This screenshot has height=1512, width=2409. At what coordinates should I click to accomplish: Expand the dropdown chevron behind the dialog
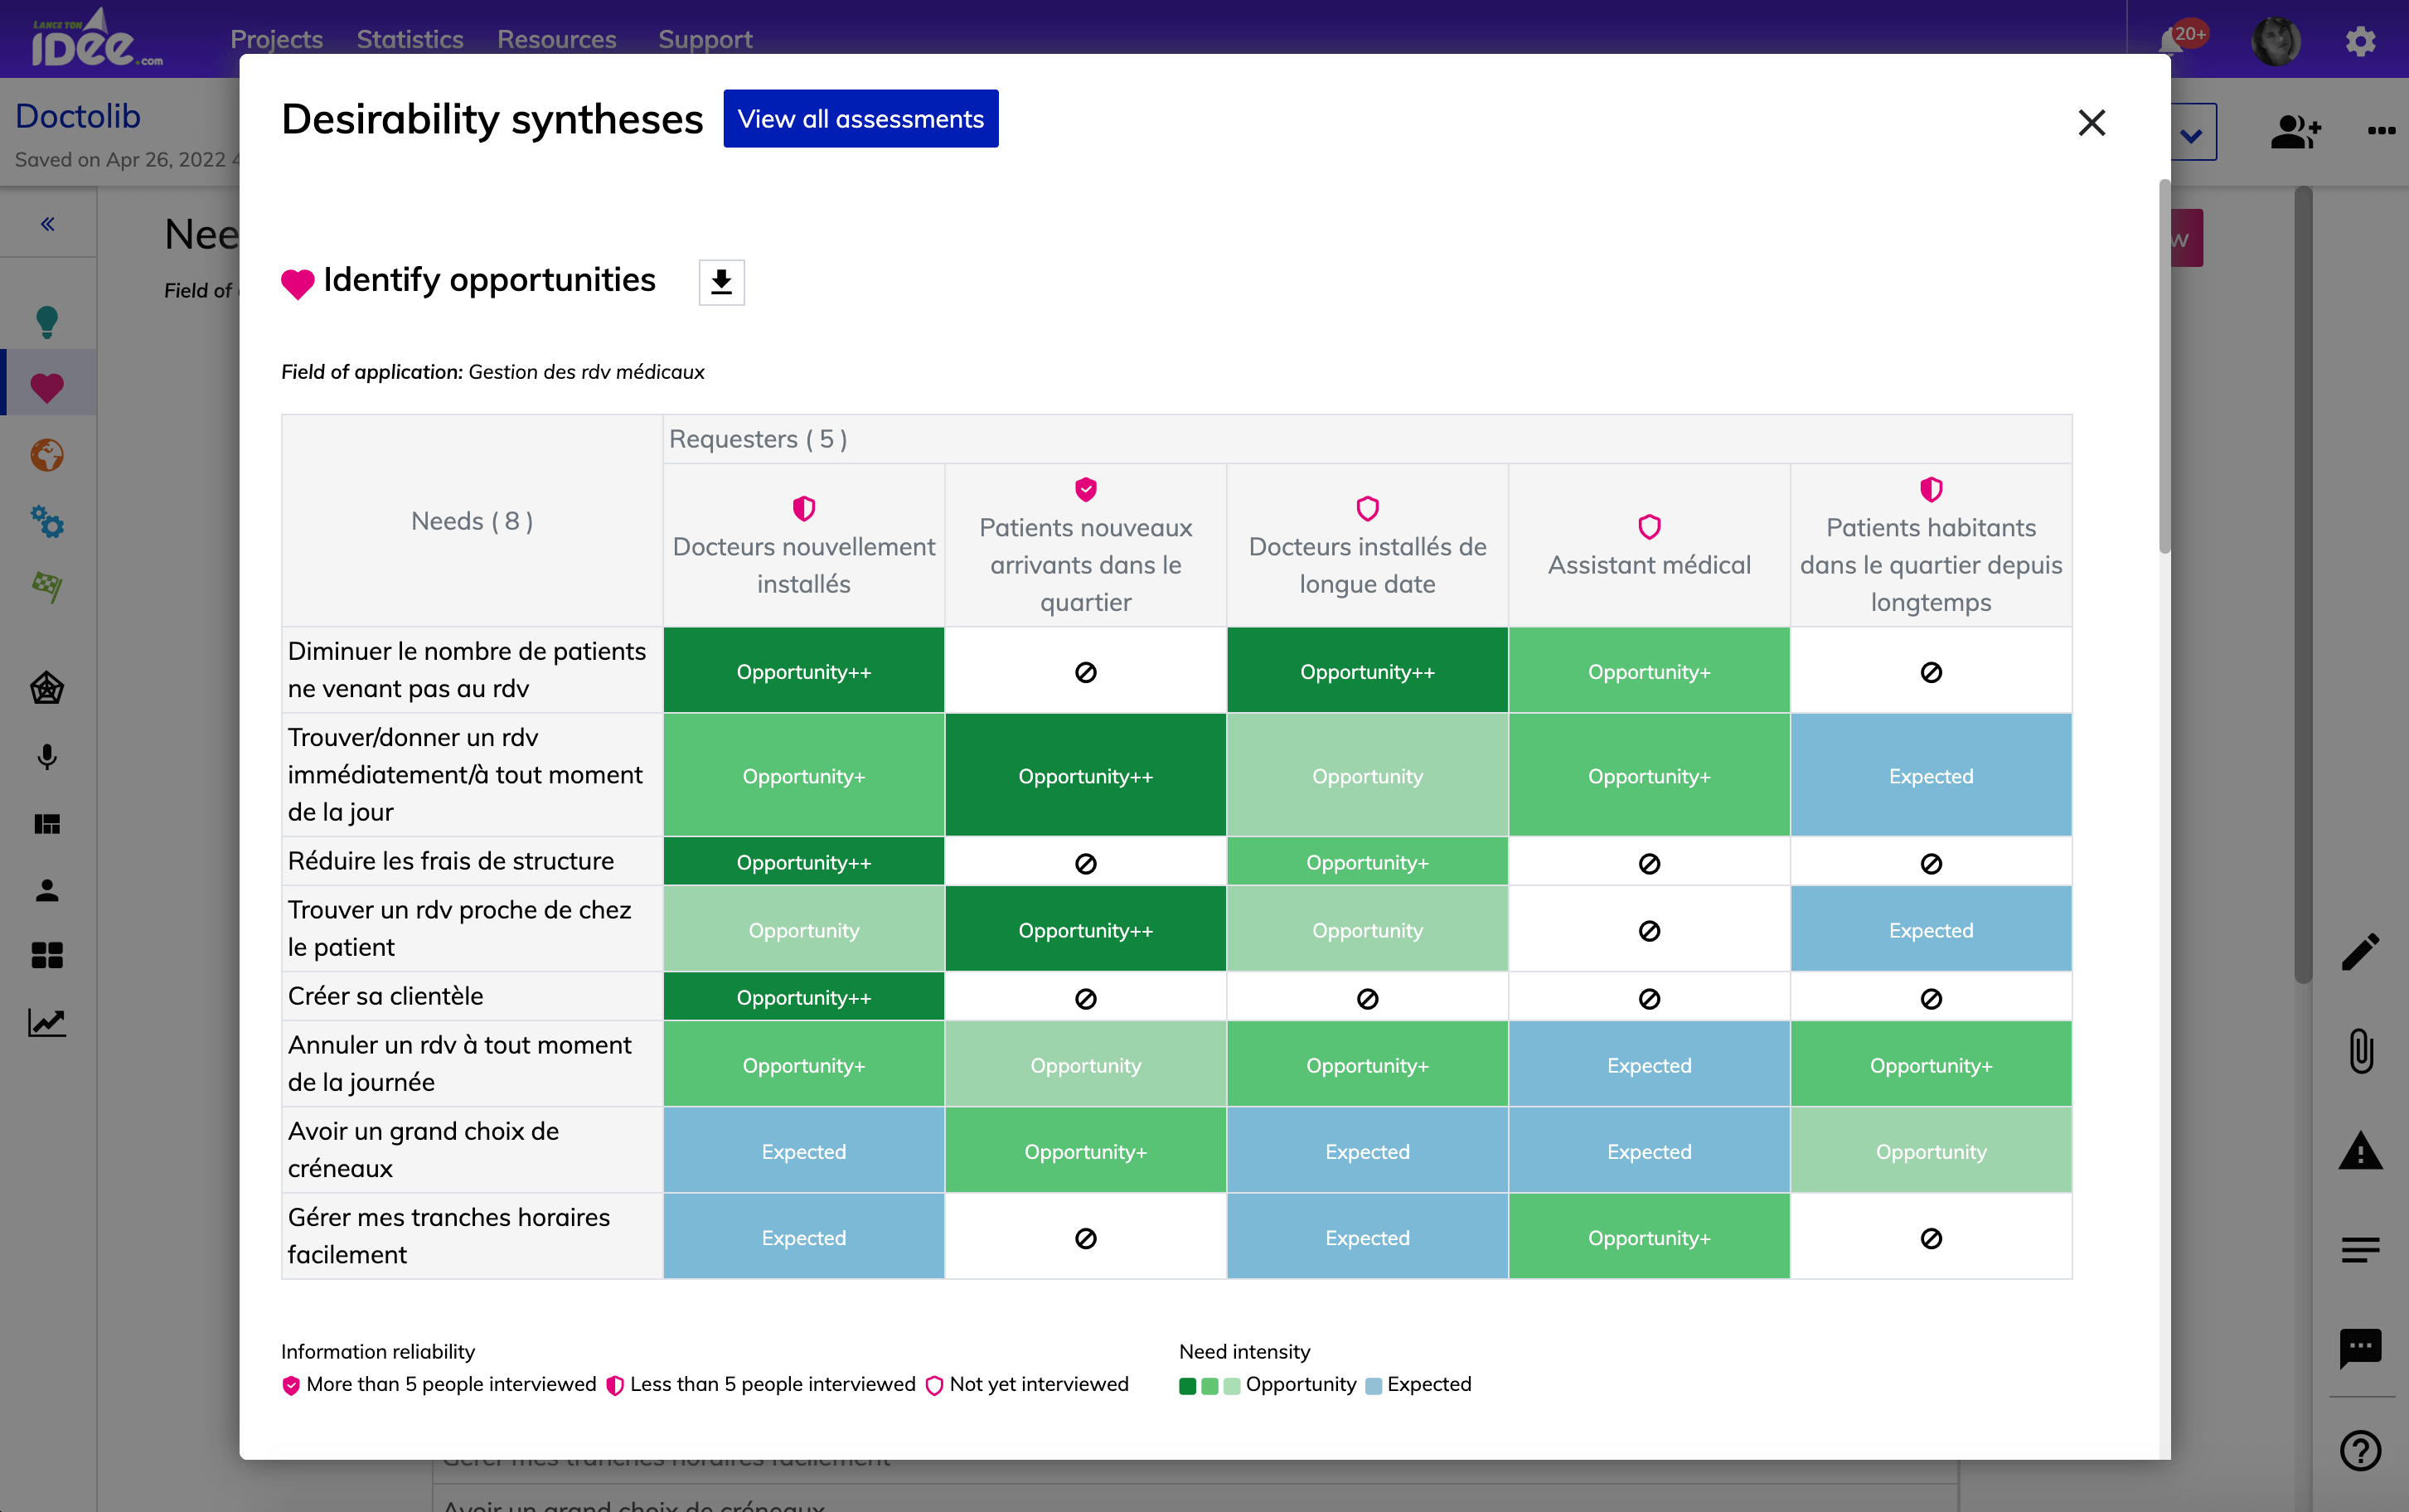tap(2191, 134)
